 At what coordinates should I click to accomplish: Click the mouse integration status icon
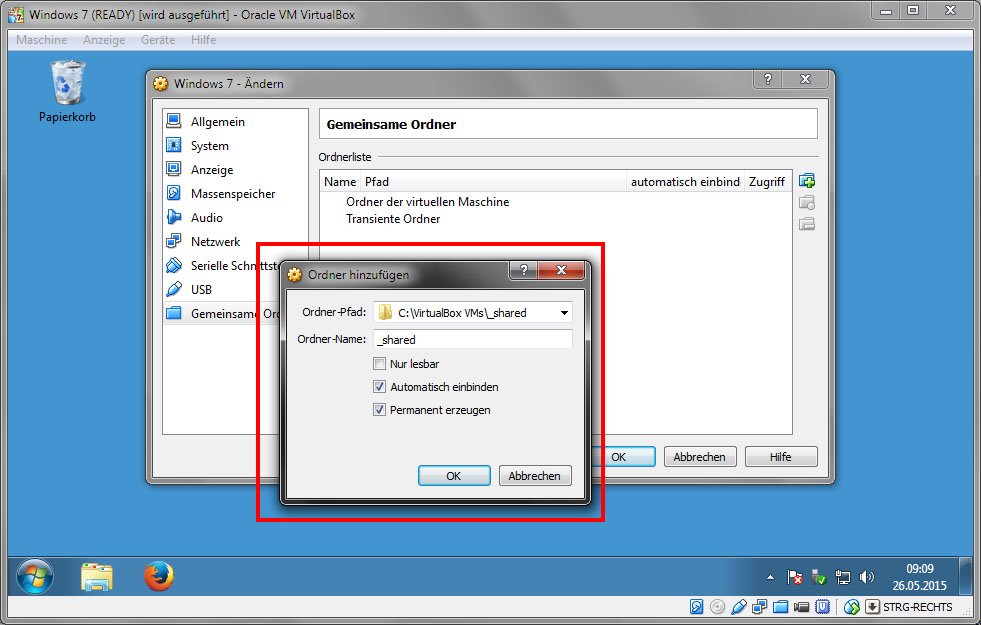point(851,606)
